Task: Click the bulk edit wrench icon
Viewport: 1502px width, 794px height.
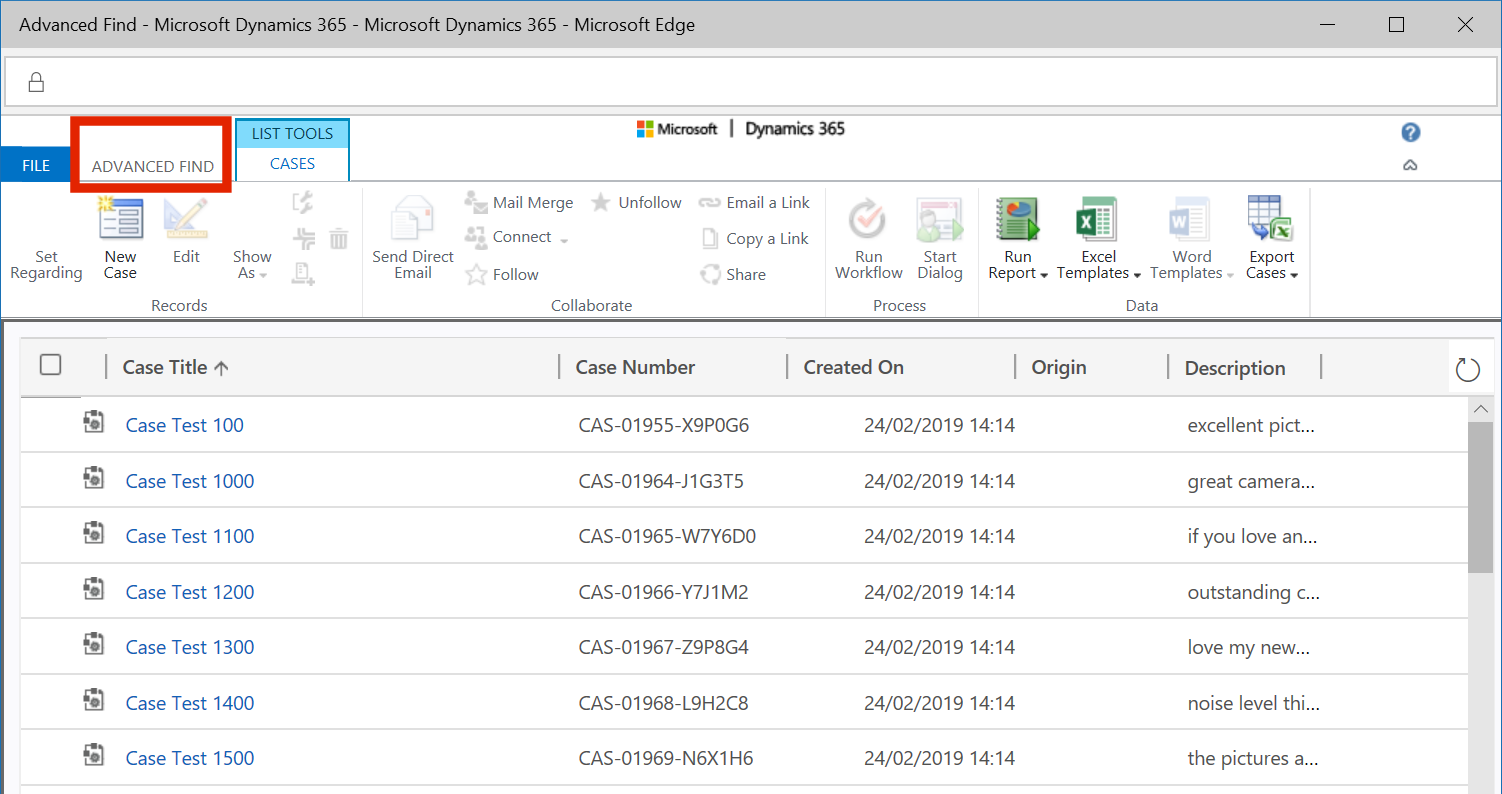Action: (x=303, y=202)
